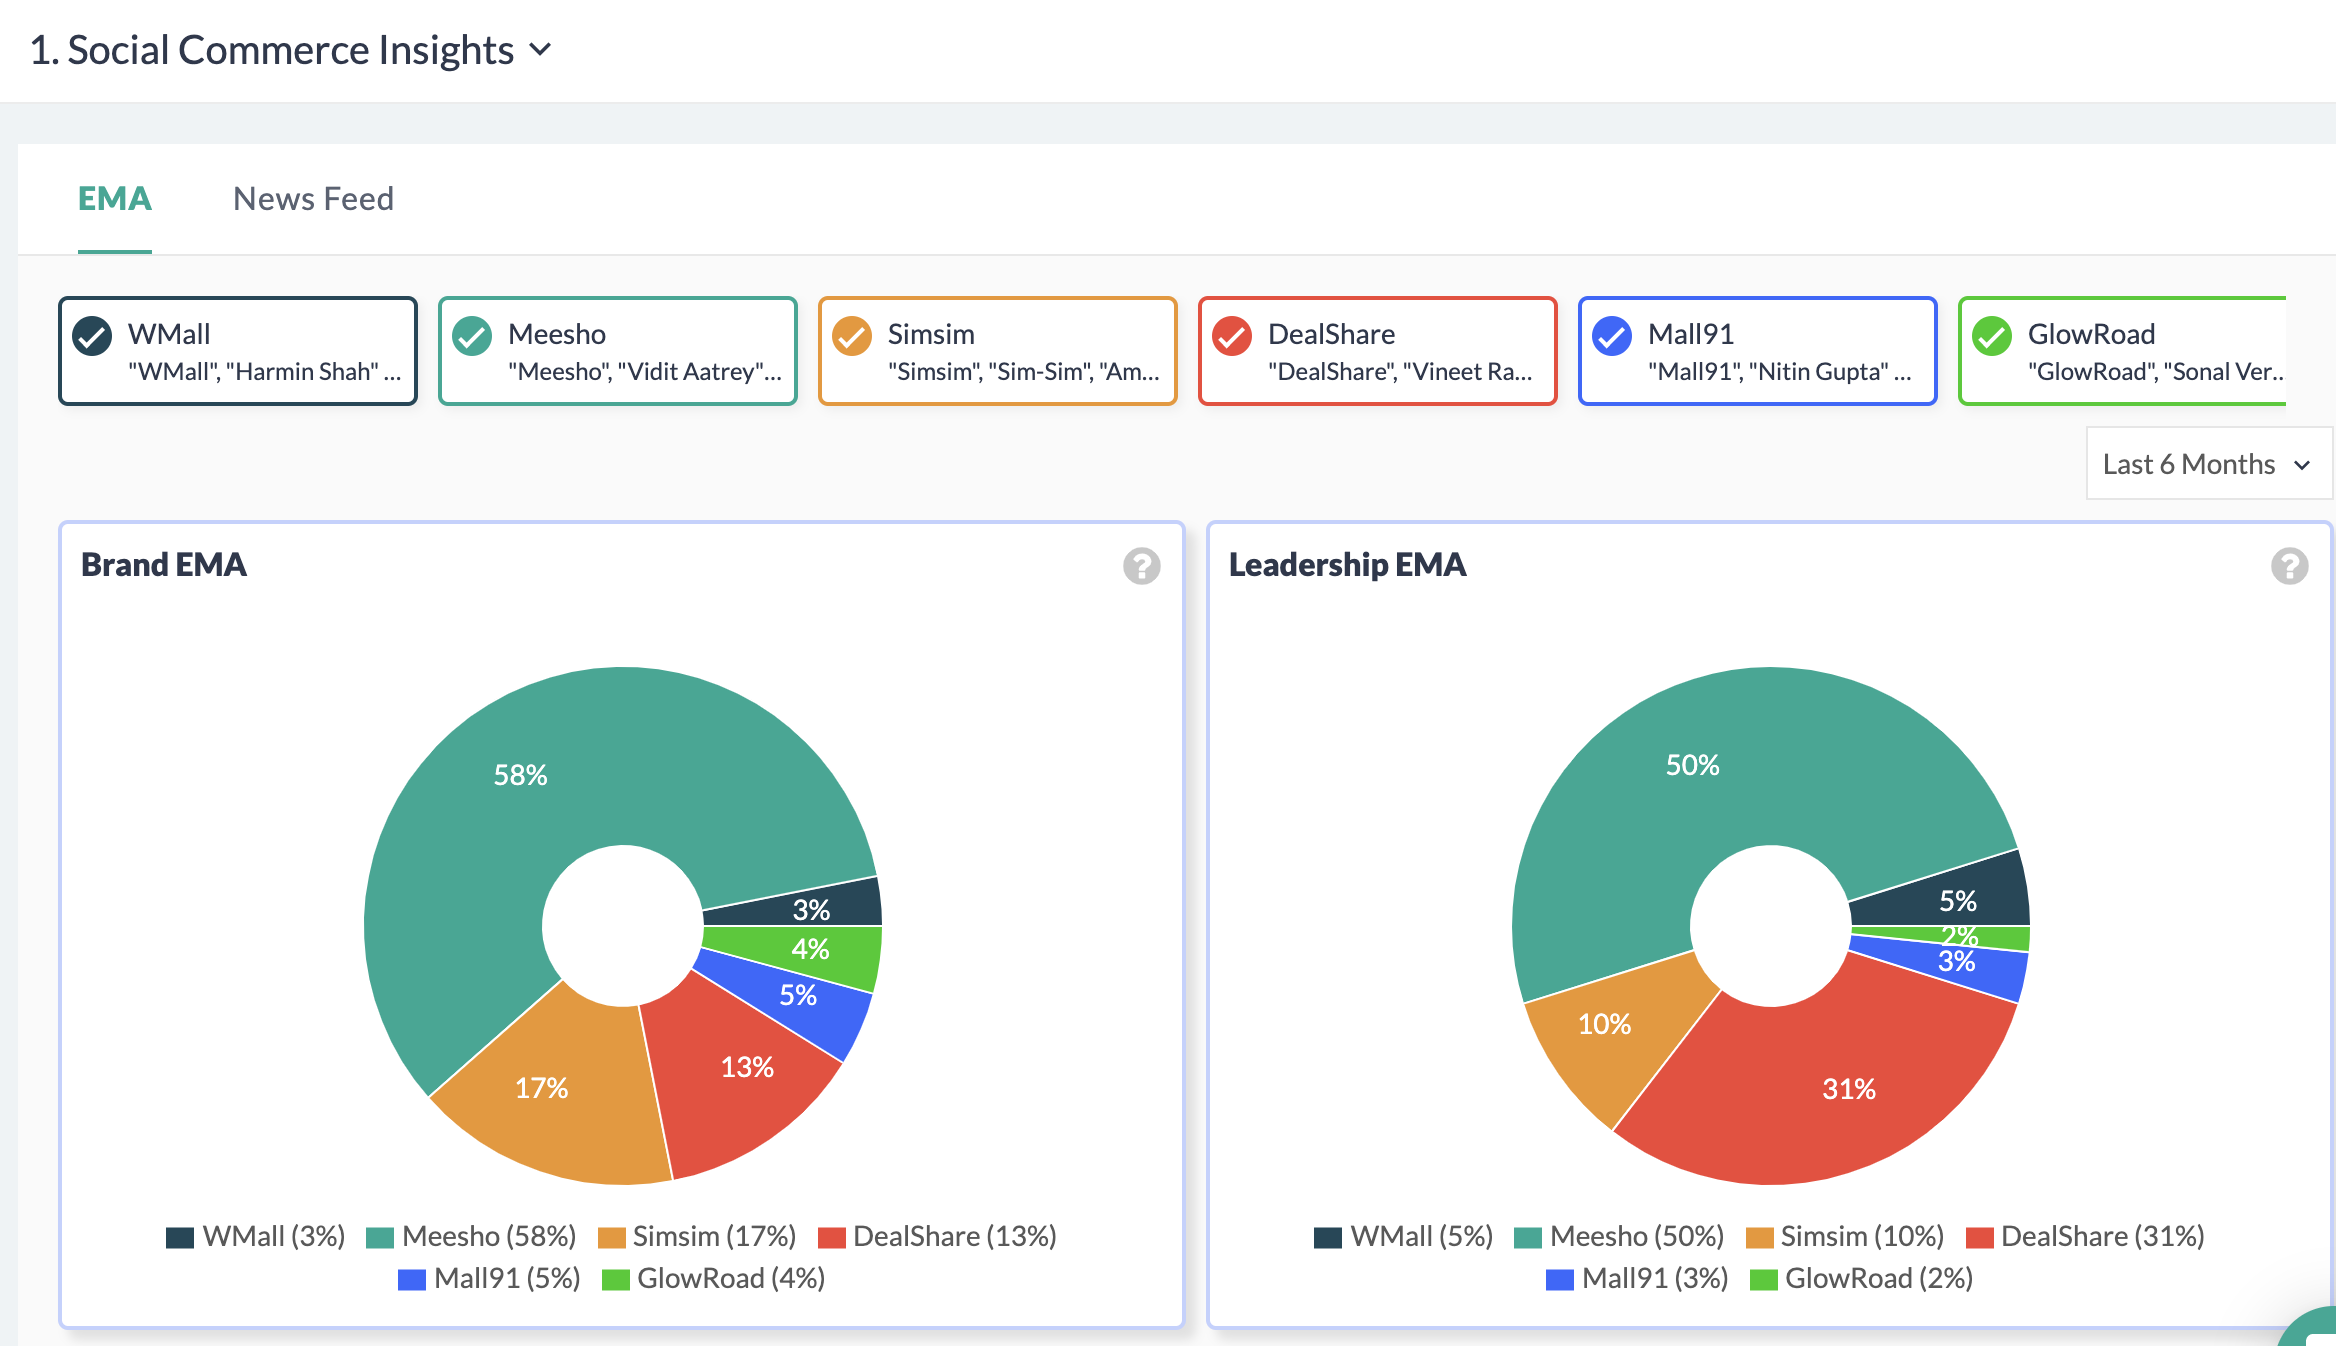
Task: Select the 5% Mall91 slice in Brand EMA
Action: pyautogui.click(x=798, y=996)
